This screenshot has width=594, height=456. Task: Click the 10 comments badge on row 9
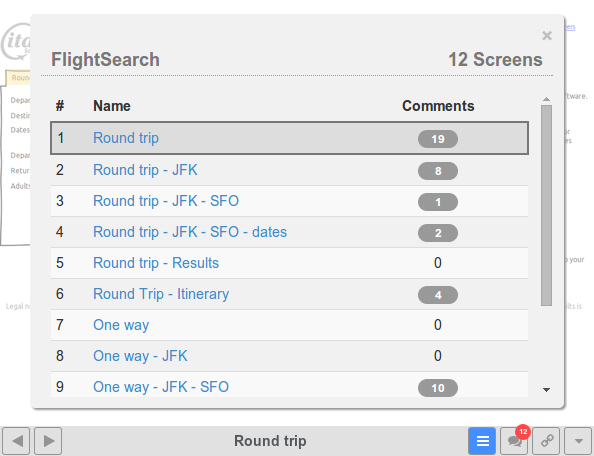click(438, 388)
